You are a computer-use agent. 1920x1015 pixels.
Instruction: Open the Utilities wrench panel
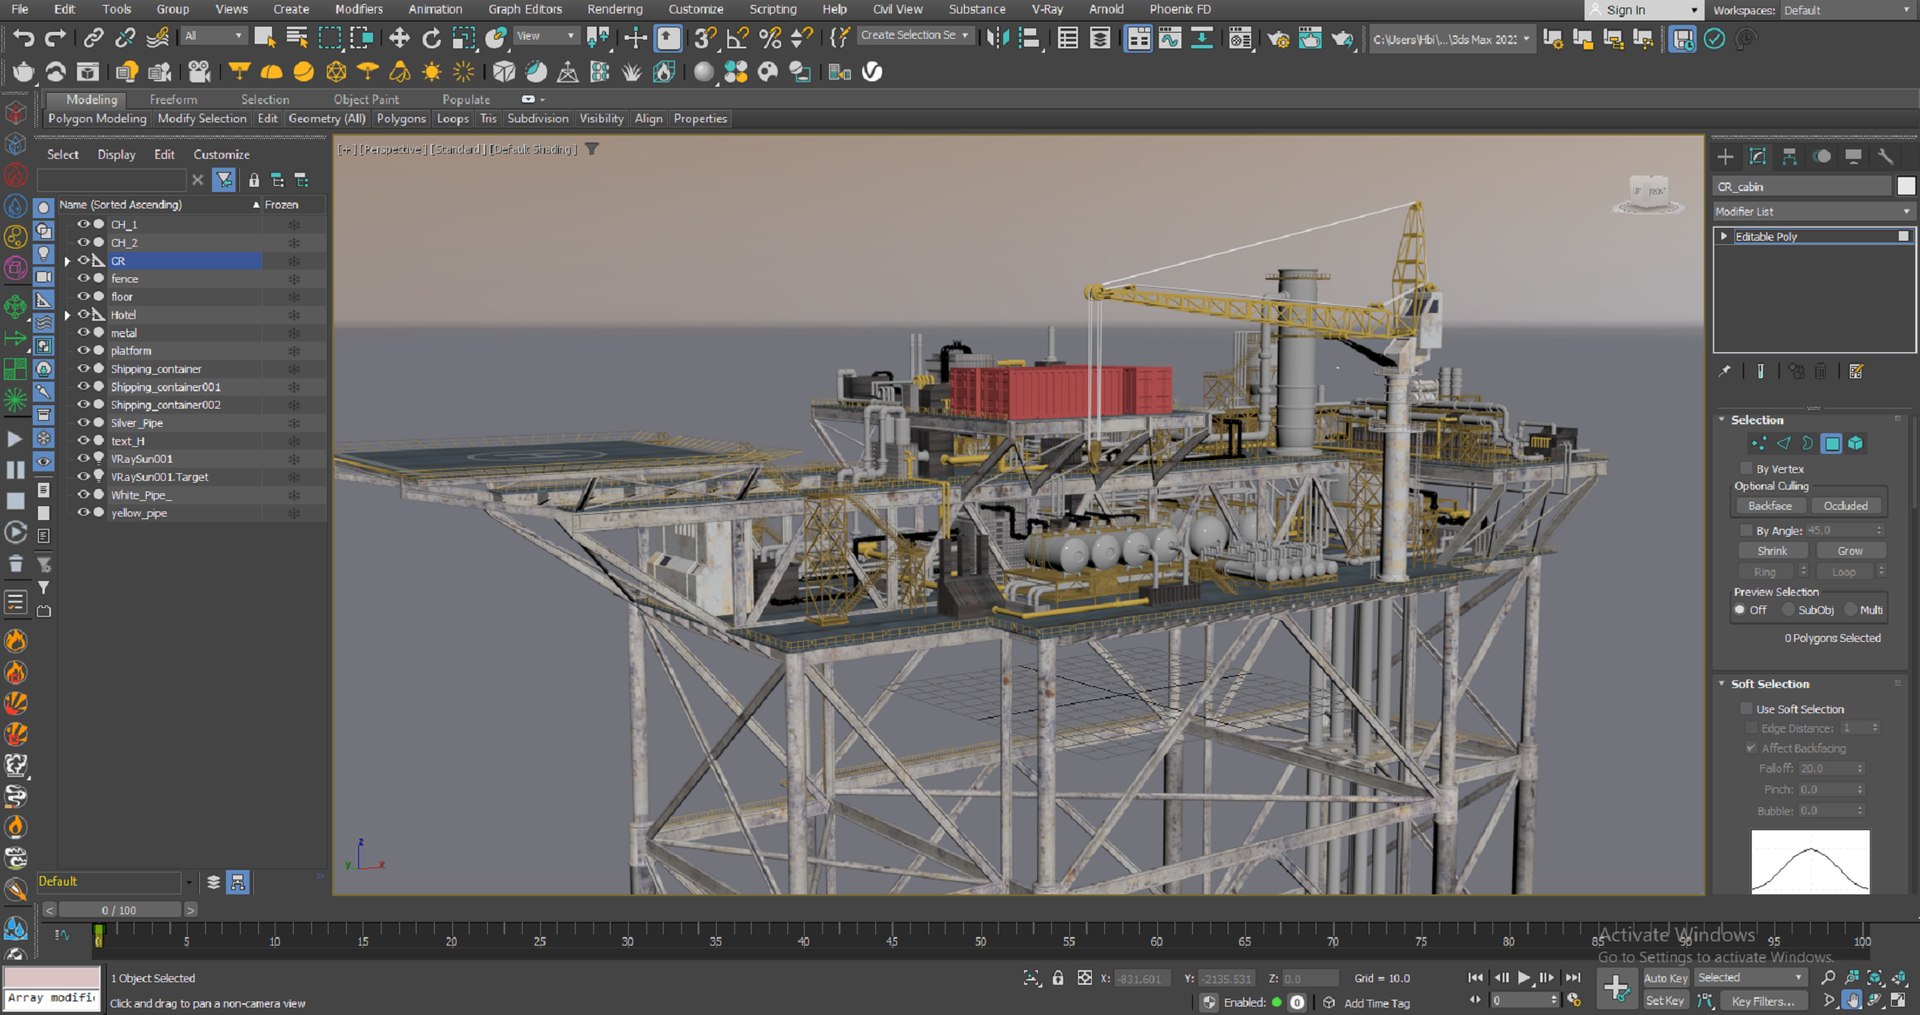[1885, 157]
